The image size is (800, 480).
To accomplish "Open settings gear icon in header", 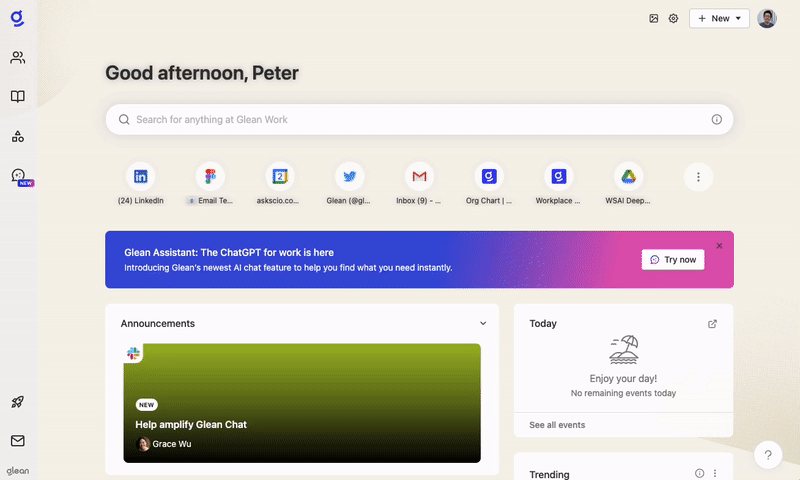I will pos(673,18).
